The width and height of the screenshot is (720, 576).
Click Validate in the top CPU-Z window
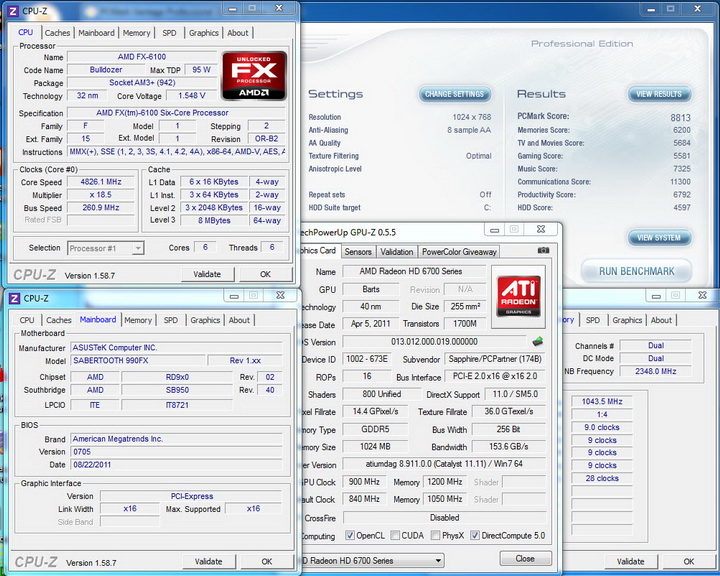[x=207, y=274]
